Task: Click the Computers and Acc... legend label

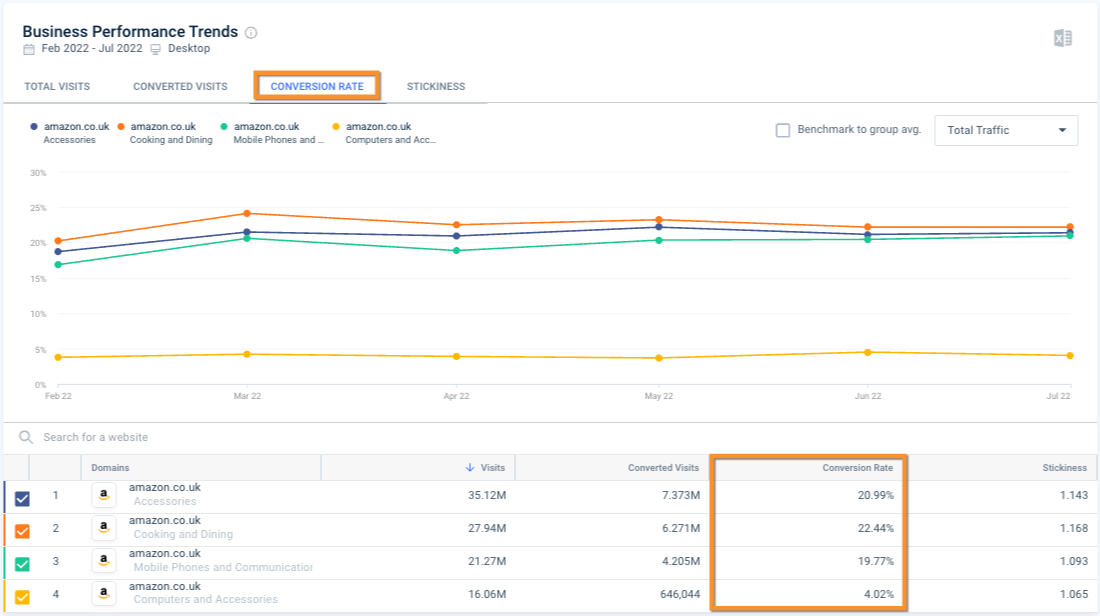Action: click(391, 140)
